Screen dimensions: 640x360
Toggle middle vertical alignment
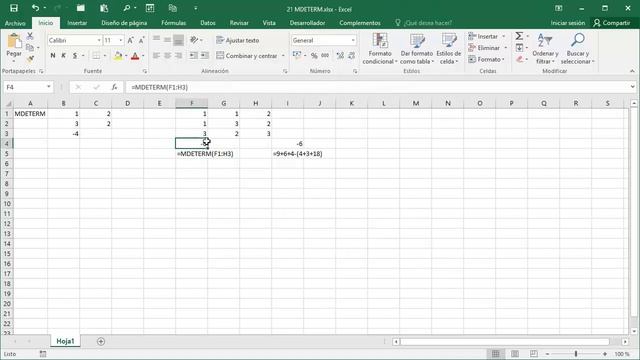(x=167, y=40)
